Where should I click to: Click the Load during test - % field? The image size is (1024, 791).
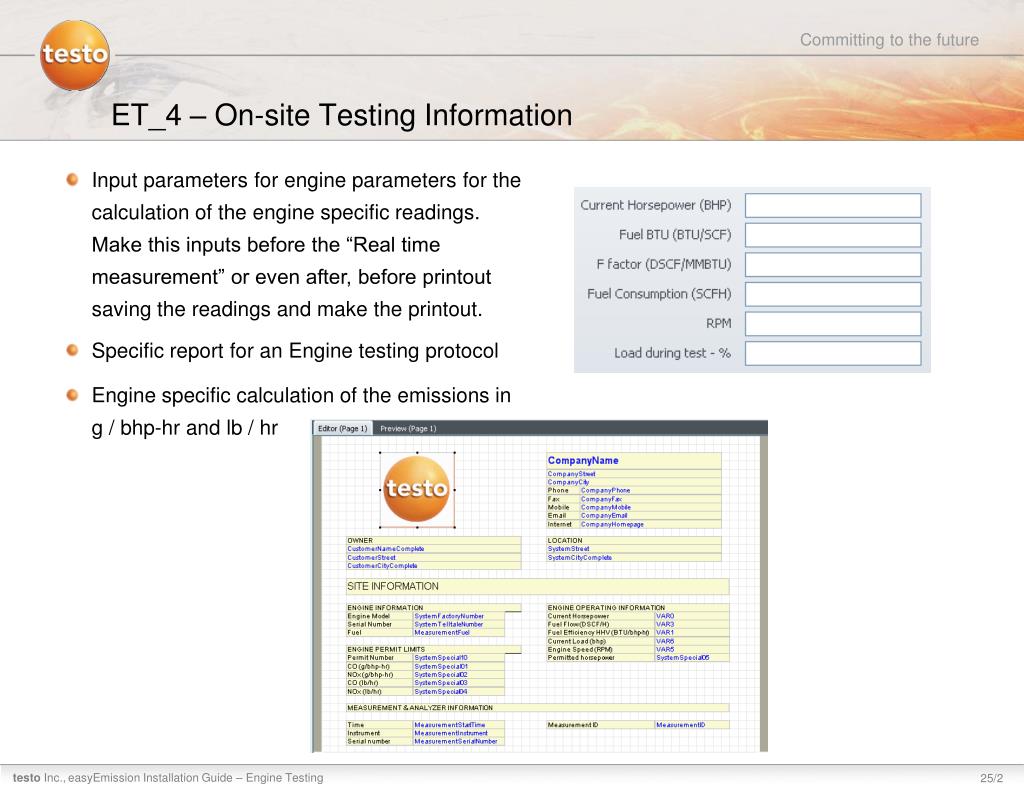click(833, 353)
